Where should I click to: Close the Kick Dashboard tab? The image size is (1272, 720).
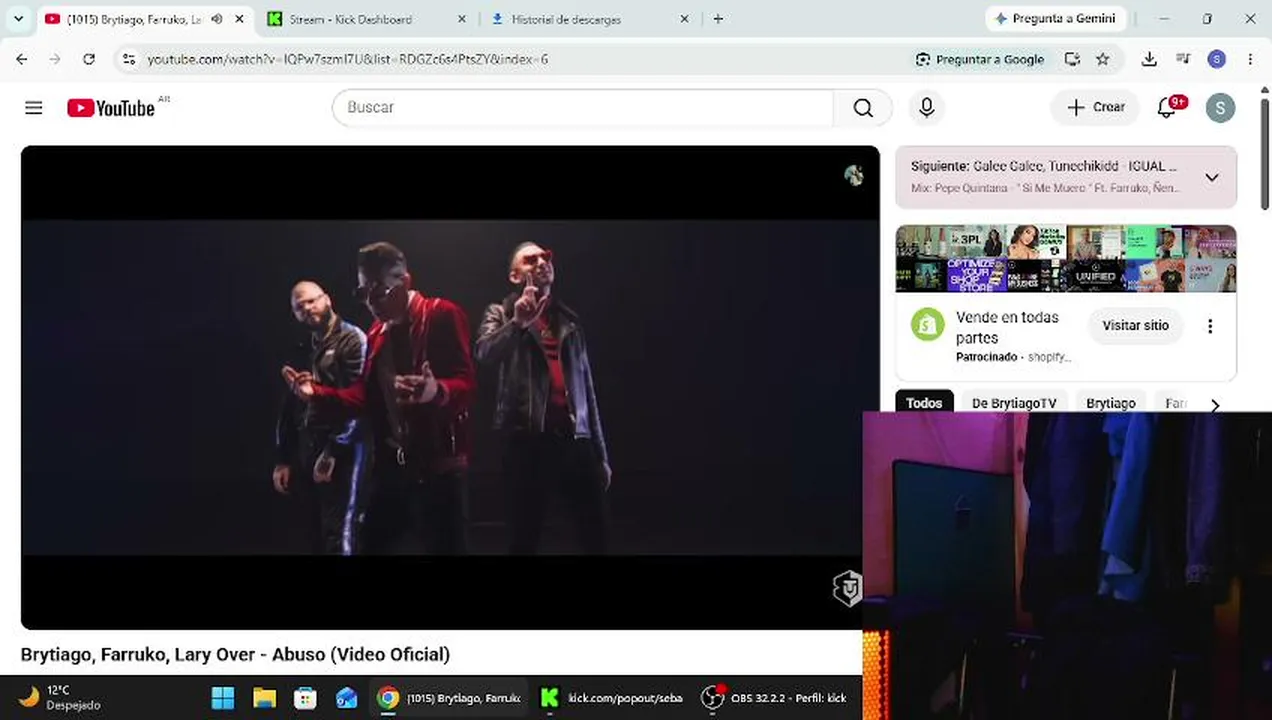point(461,19)
